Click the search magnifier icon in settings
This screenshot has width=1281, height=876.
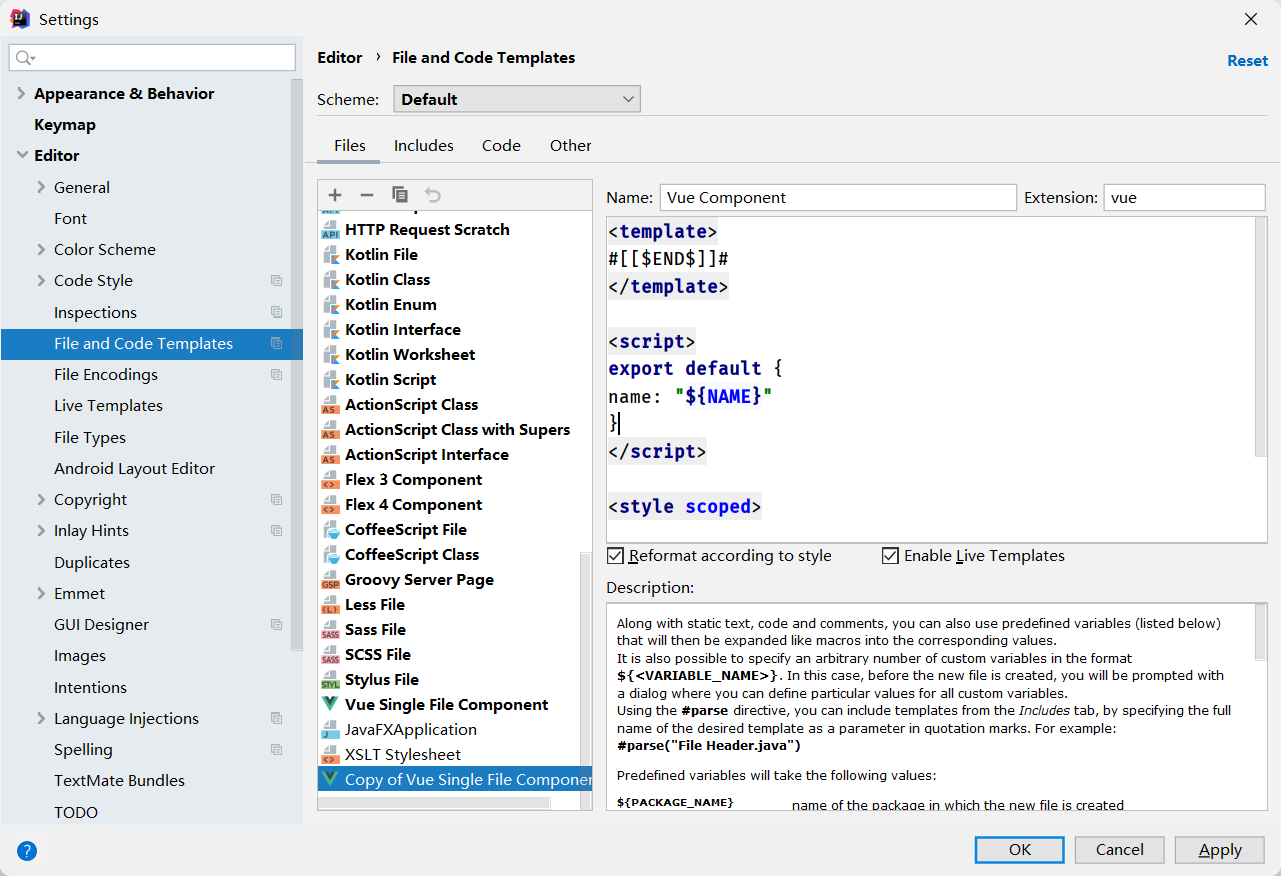coord(25,58)
